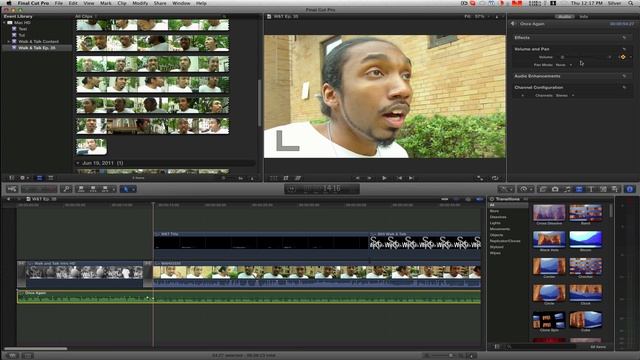Show the Titles browser

pyautogui.click(x=591, y=189)
